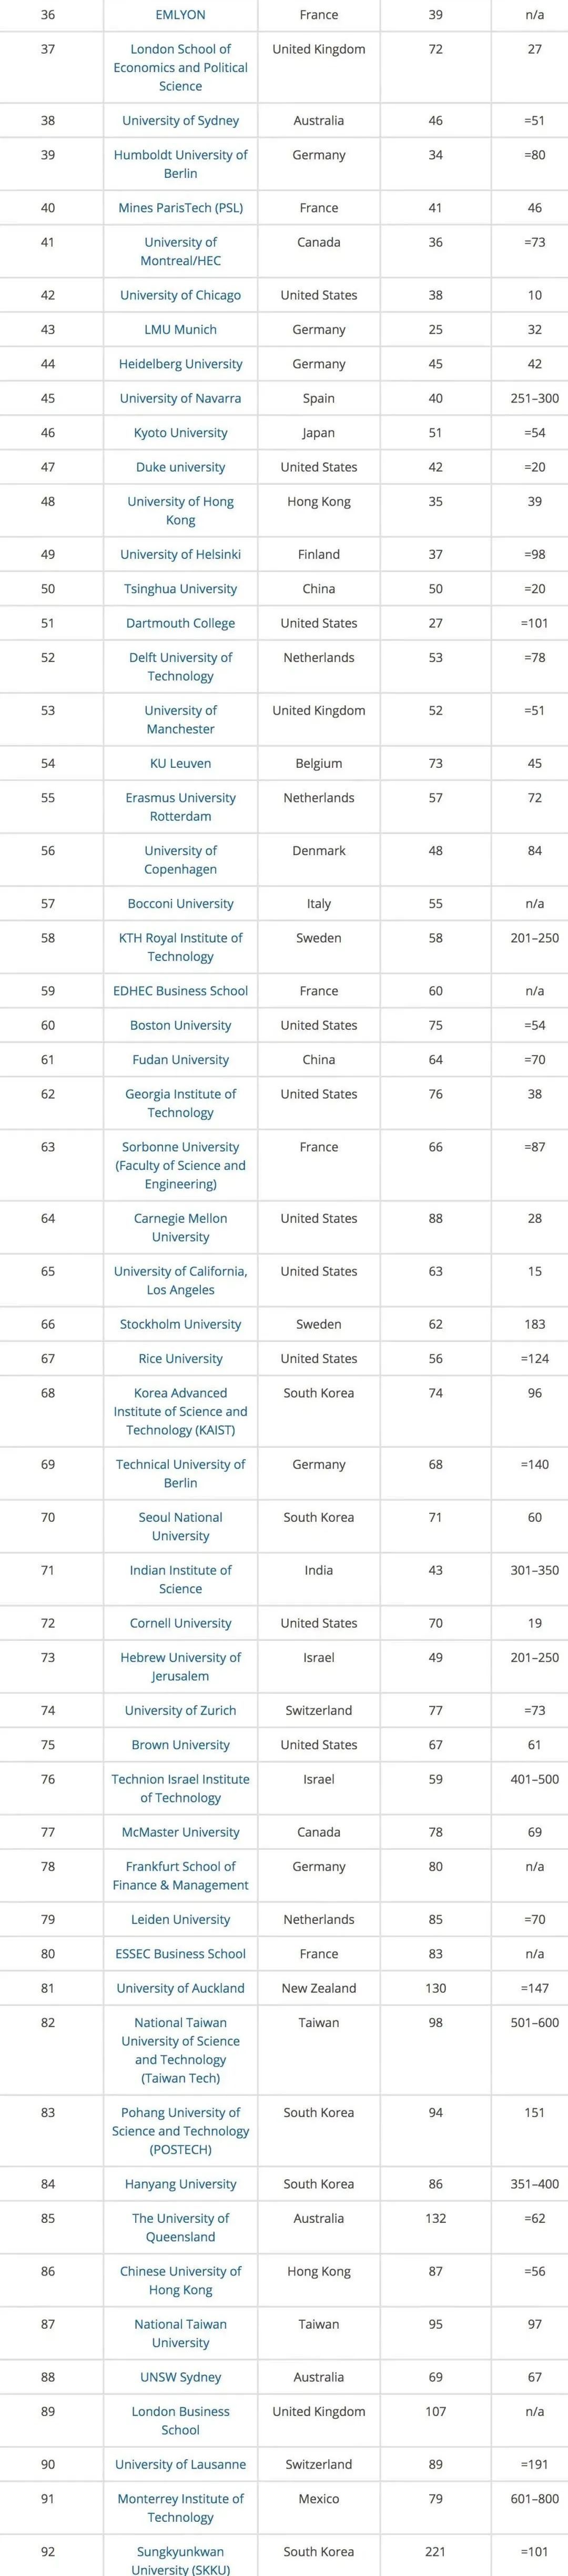Click the McMaster University link
This screenshot has width=568, height=2576.
click(x=180, y=1832)
